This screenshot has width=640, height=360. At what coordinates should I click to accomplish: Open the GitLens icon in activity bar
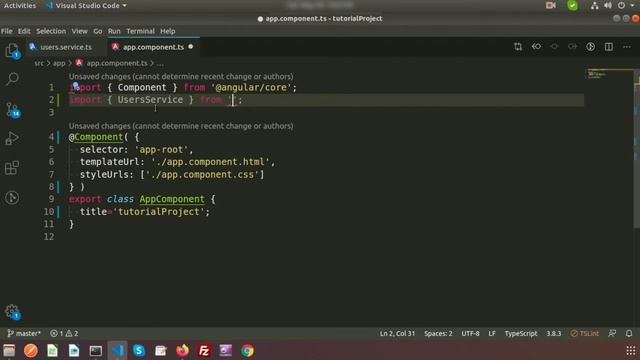(12, 198)
